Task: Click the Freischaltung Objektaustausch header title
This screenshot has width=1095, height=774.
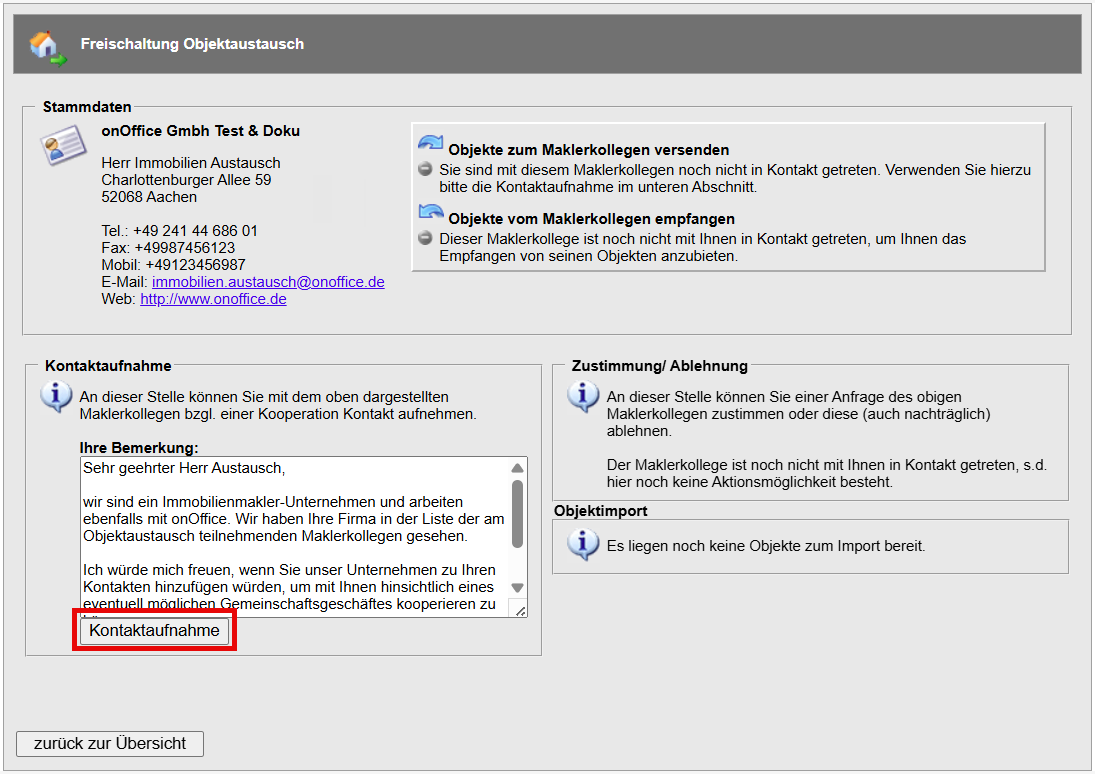Action: tap(192, 44)
